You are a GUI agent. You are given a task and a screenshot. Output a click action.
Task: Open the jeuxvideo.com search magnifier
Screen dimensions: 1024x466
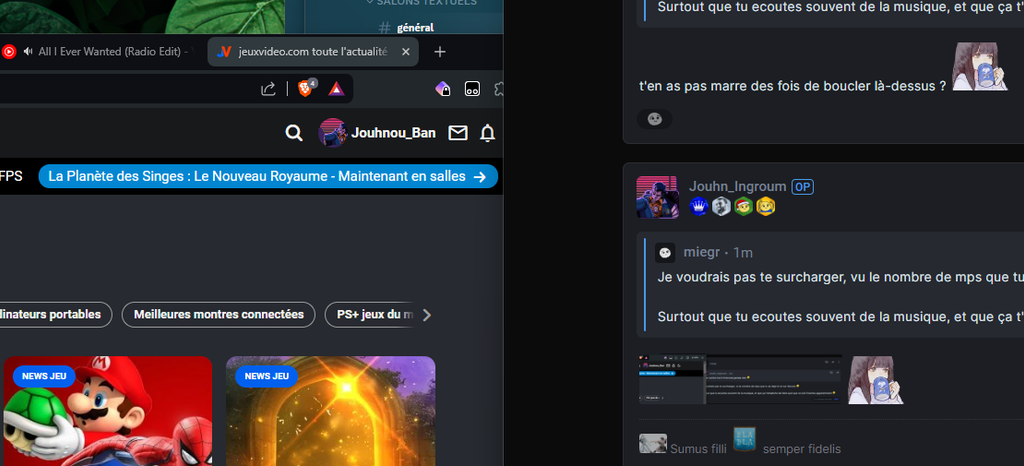click(x=294, y=133)
